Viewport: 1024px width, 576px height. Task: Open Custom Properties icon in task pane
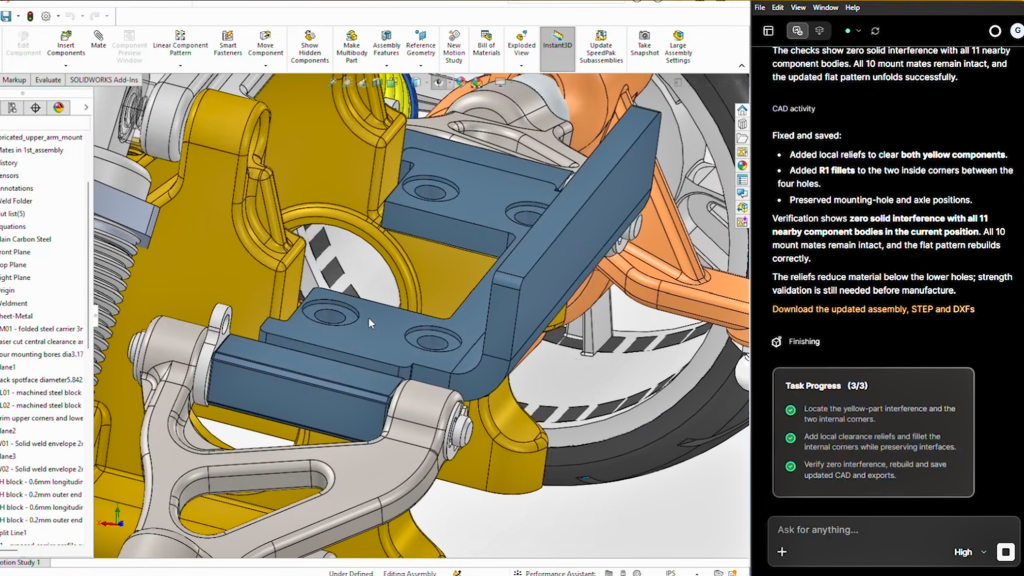click(742, 180)
